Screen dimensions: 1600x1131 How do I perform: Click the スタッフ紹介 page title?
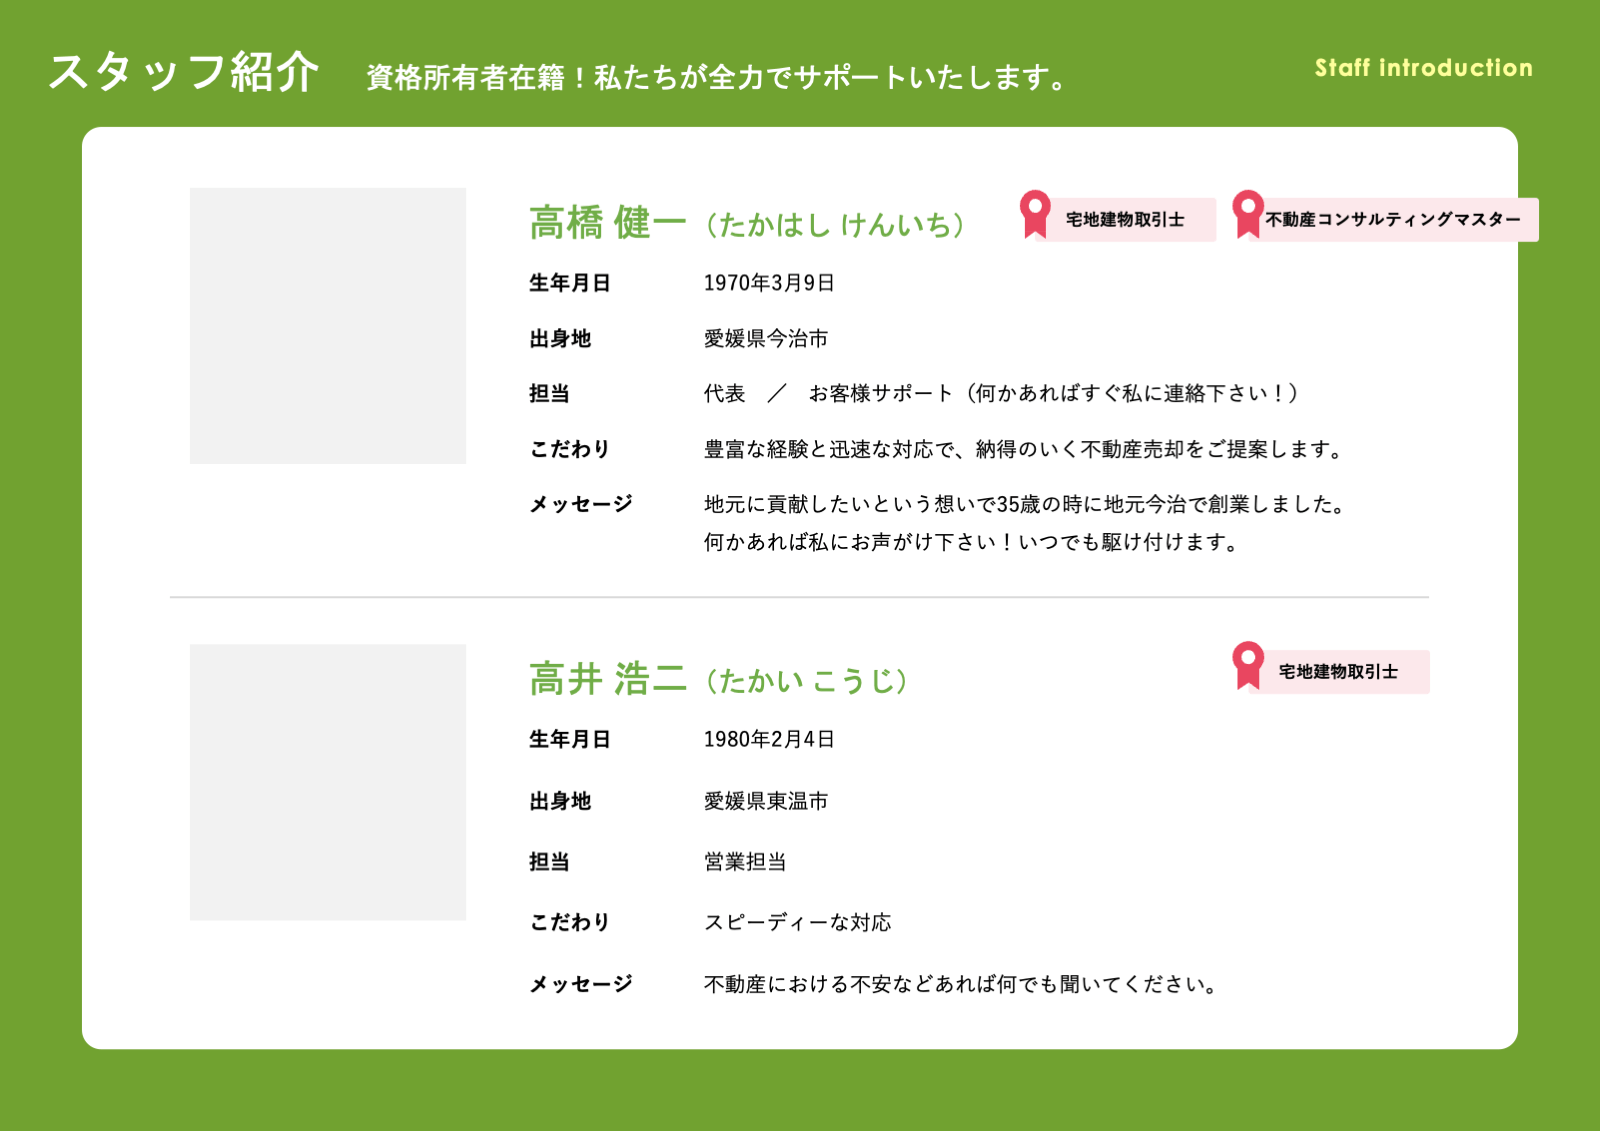[184, 73]
